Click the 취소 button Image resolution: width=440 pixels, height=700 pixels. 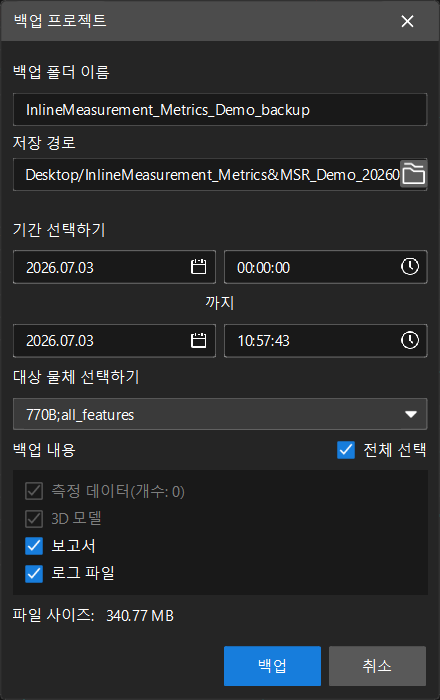[377, 666]
